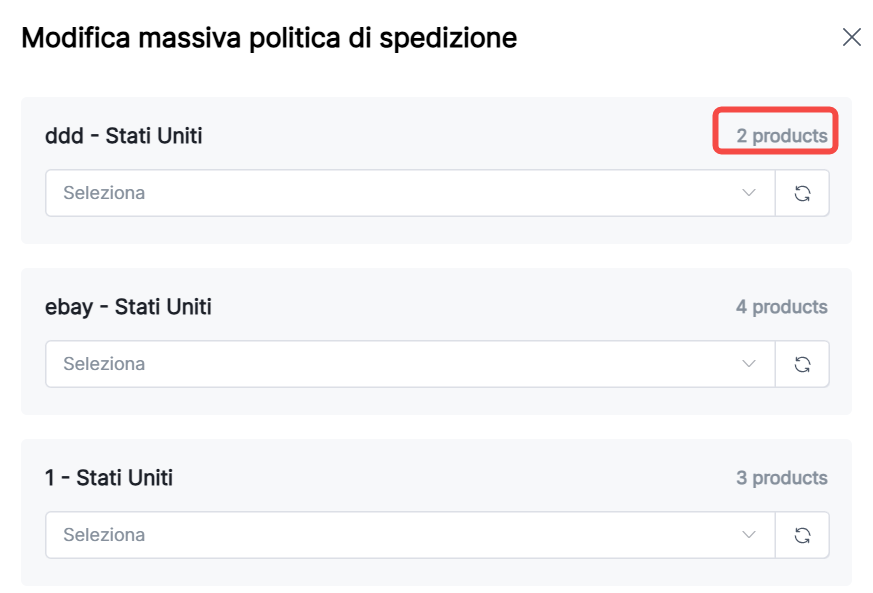Click the ddd - Stati Uniti heading
The height and width of the screenshot is (593, 873).
pyautogui.click(x=124, y=136)
